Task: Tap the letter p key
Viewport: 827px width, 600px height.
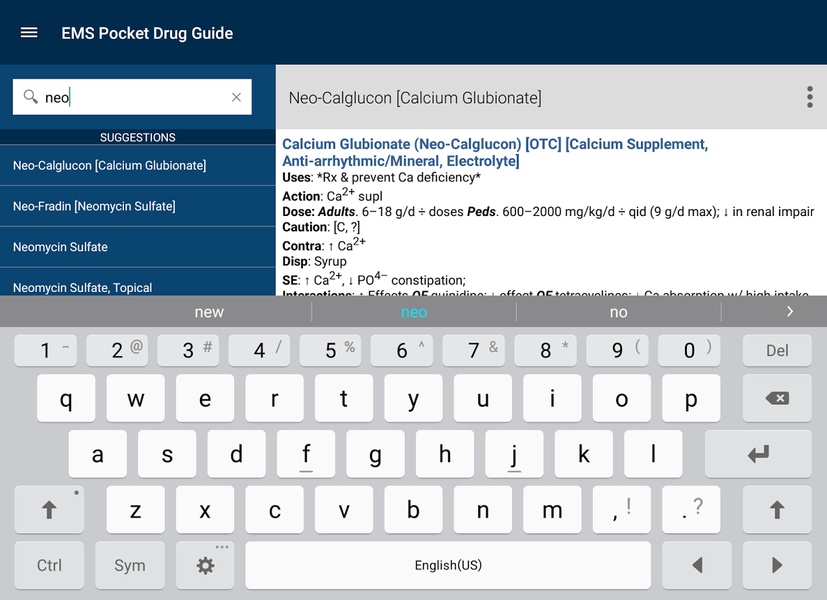Action: [x=691, y=398]
